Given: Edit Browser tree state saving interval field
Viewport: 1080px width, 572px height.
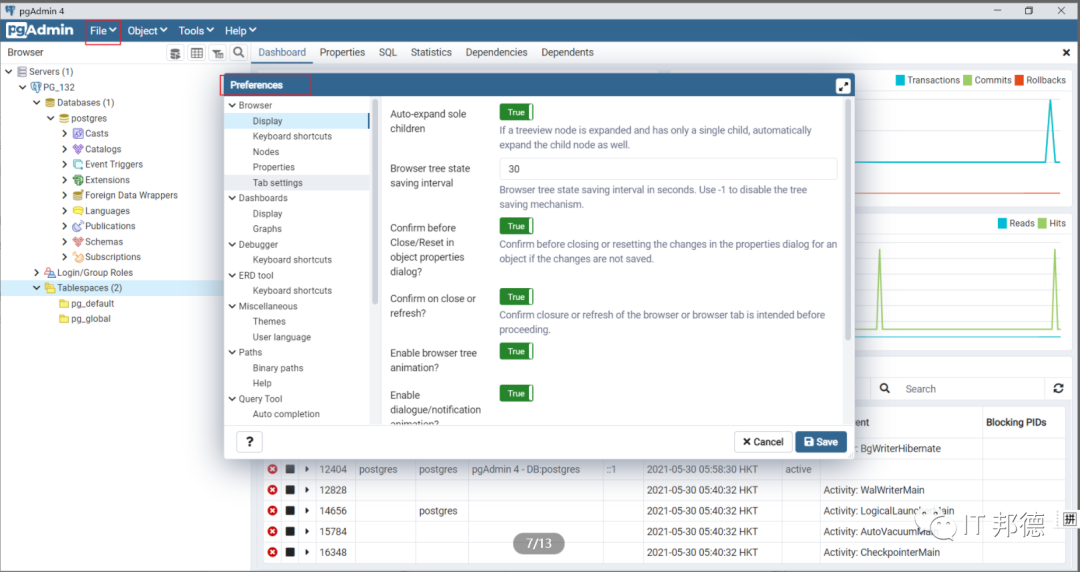Looking at the screenshot, I should [x=668, y=169].
